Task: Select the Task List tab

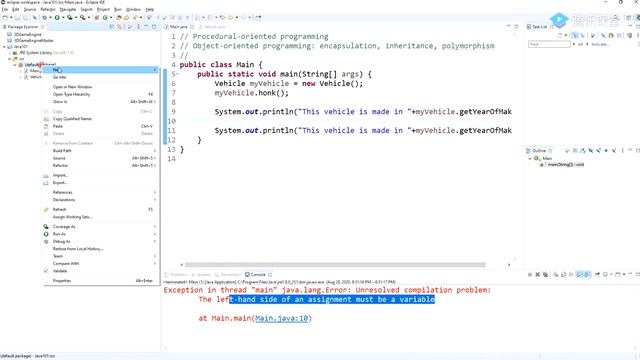Action: coord(539,27)
